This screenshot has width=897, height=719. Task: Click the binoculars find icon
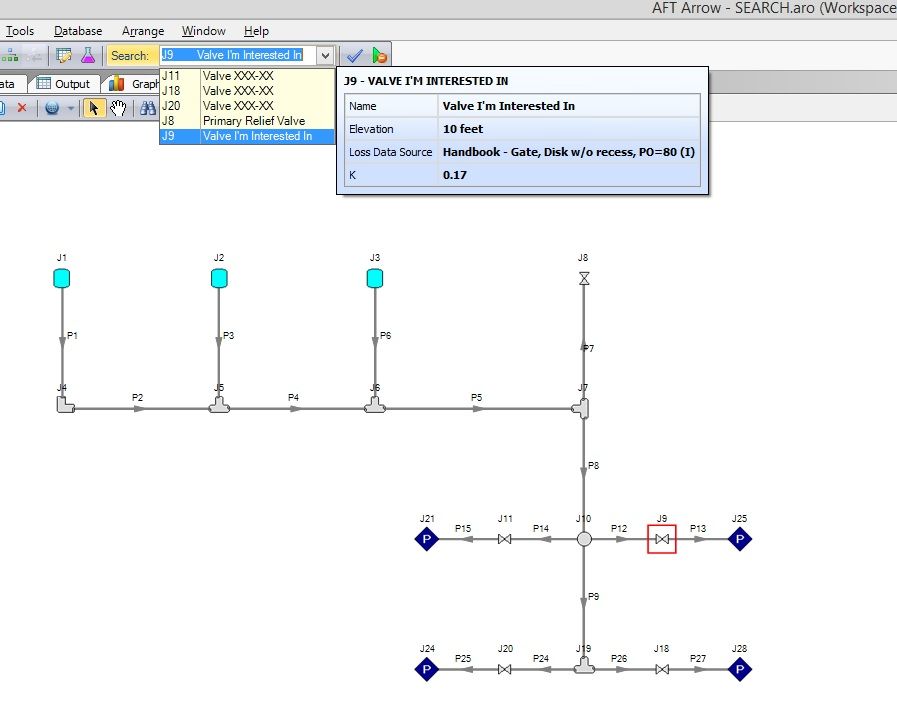(147, 108)
